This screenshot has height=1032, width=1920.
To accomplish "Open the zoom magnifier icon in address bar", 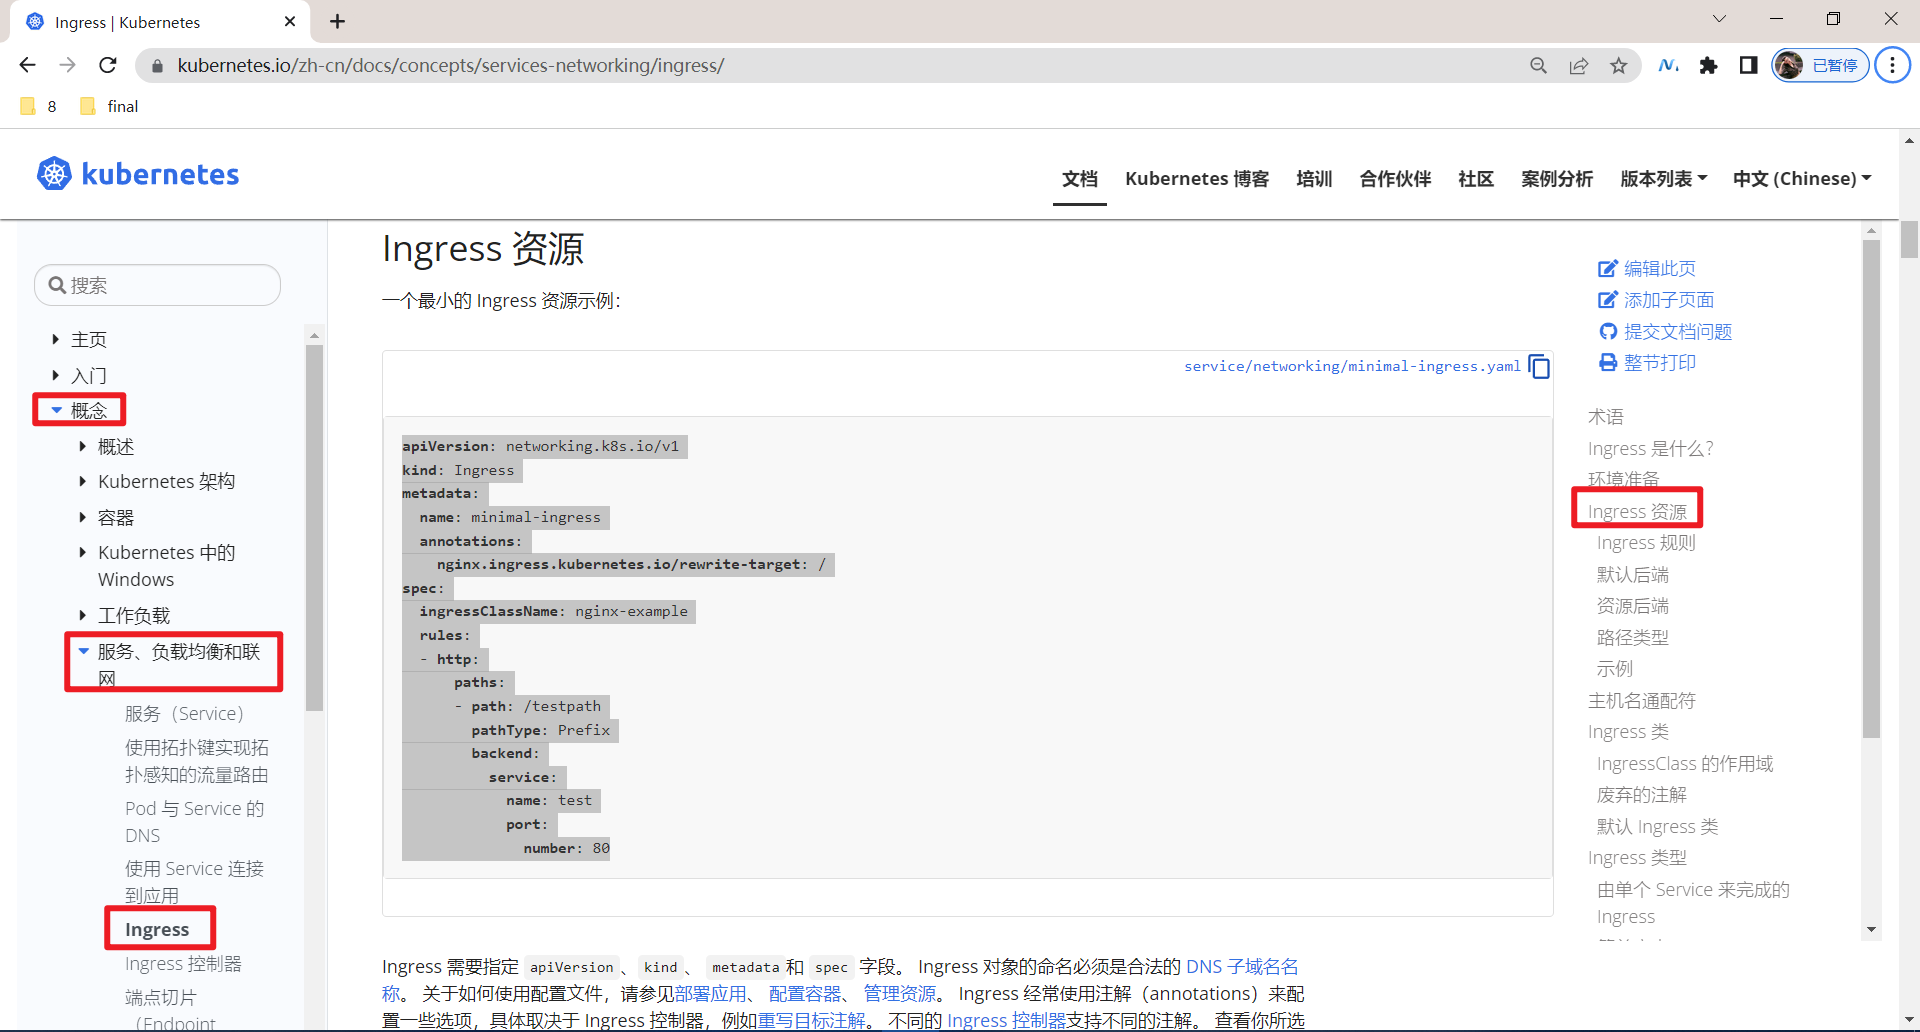I will pos(1538,65).
